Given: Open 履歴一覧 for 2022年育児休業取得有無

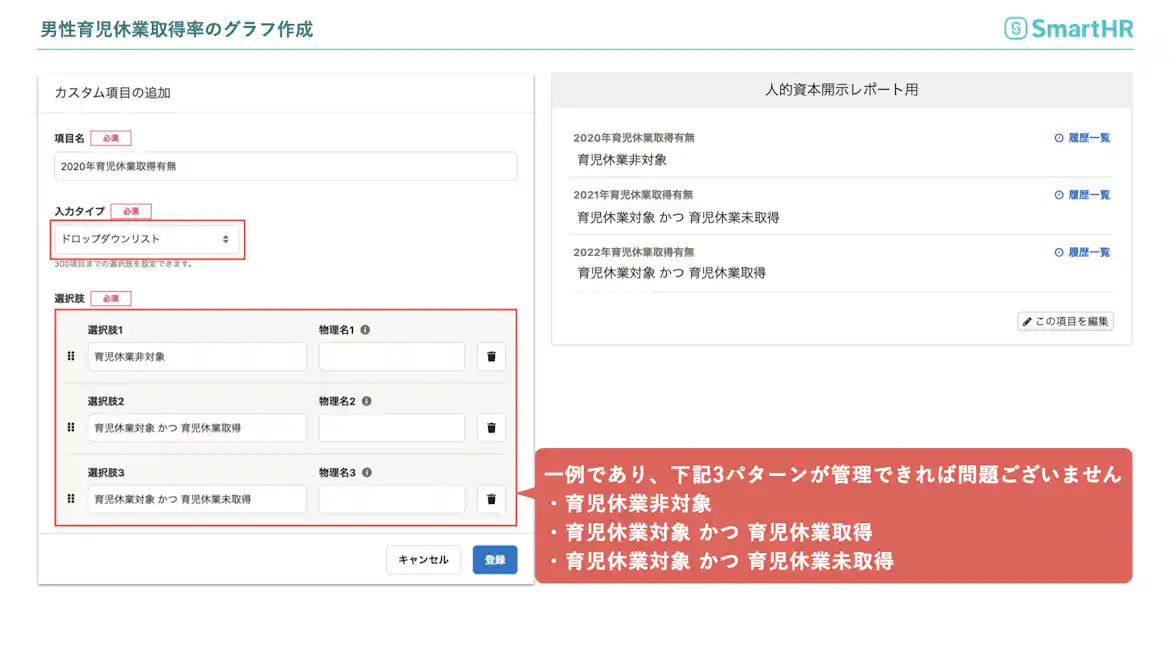Looking at the screenshot, I should point(1087,252).
